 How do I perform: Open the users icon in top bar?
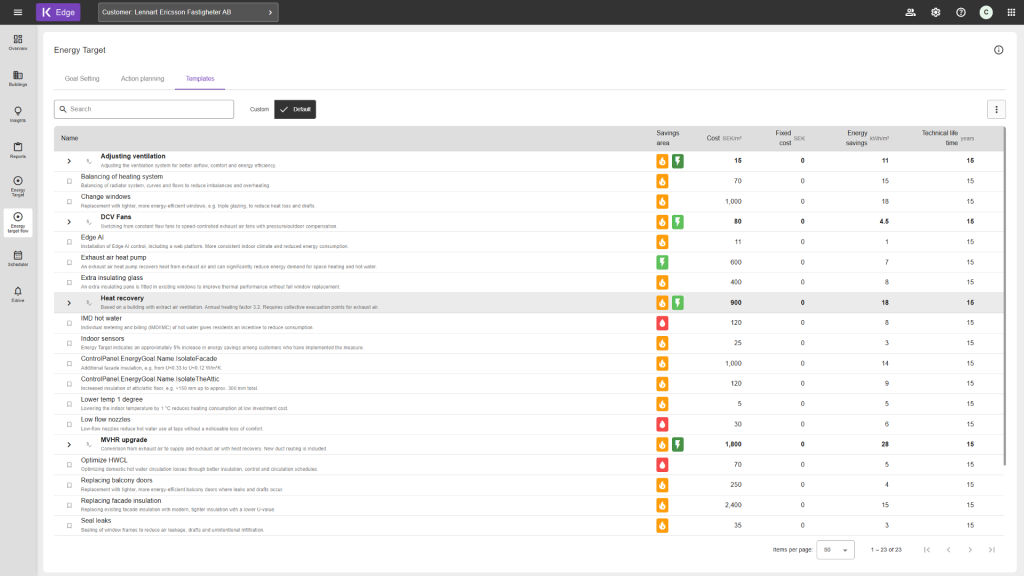point(910,12)
